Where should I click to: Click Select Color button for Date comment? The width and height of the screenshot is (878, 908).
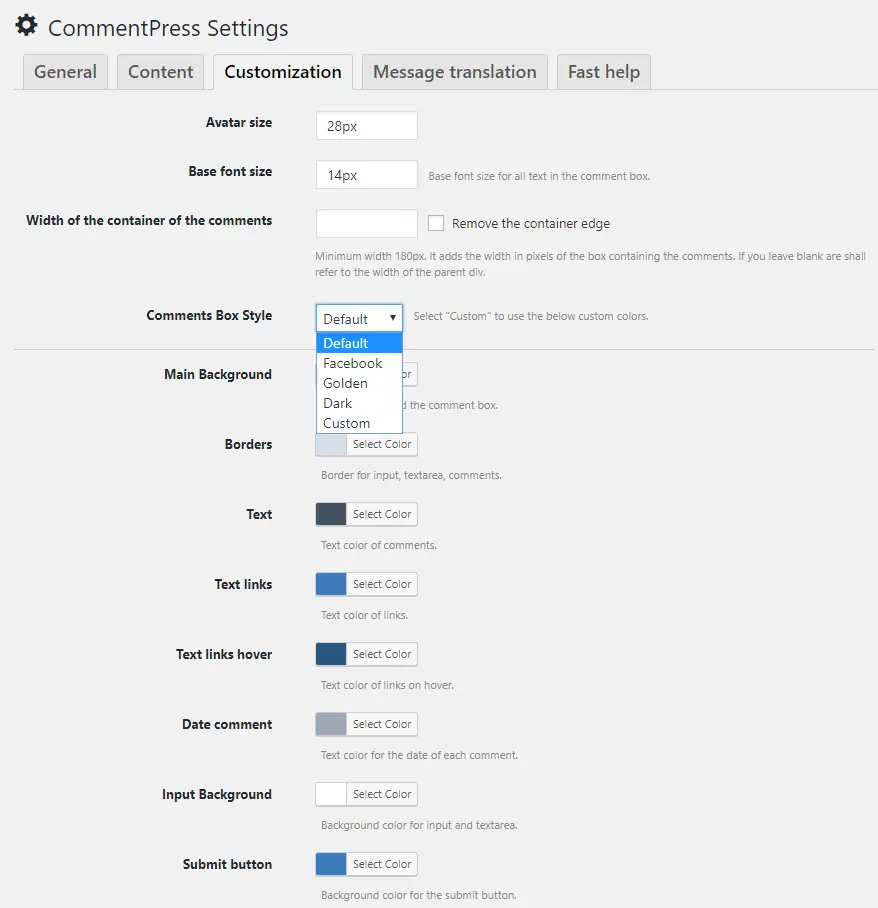click(382, 724)
